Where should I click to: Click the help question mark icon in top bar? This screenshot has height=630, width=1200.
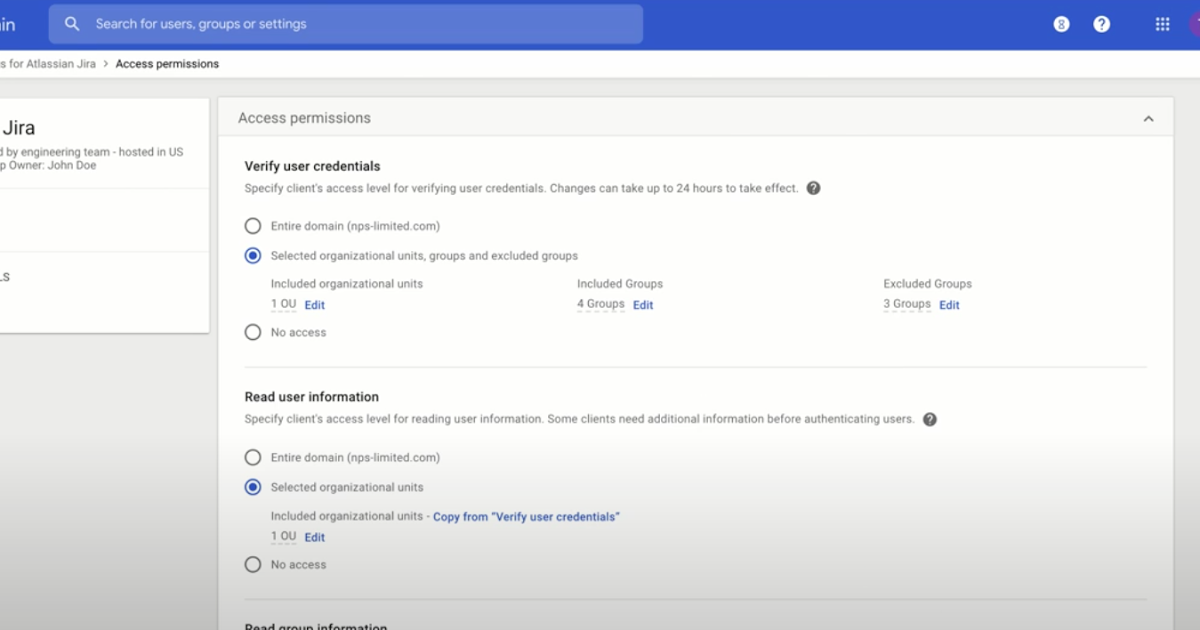pos(1101,23)
